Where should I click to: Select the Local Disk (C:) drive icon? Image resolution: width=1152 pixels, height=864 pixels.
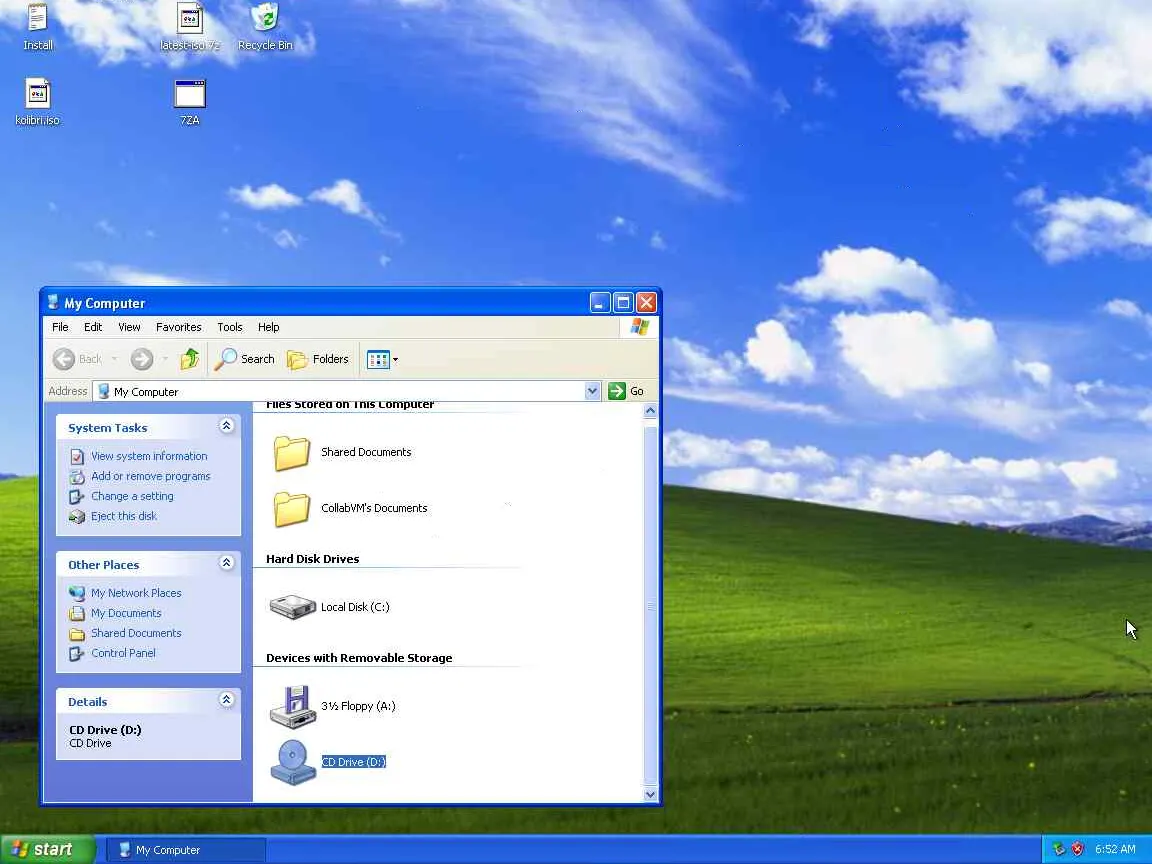click(x=292, y=607)
